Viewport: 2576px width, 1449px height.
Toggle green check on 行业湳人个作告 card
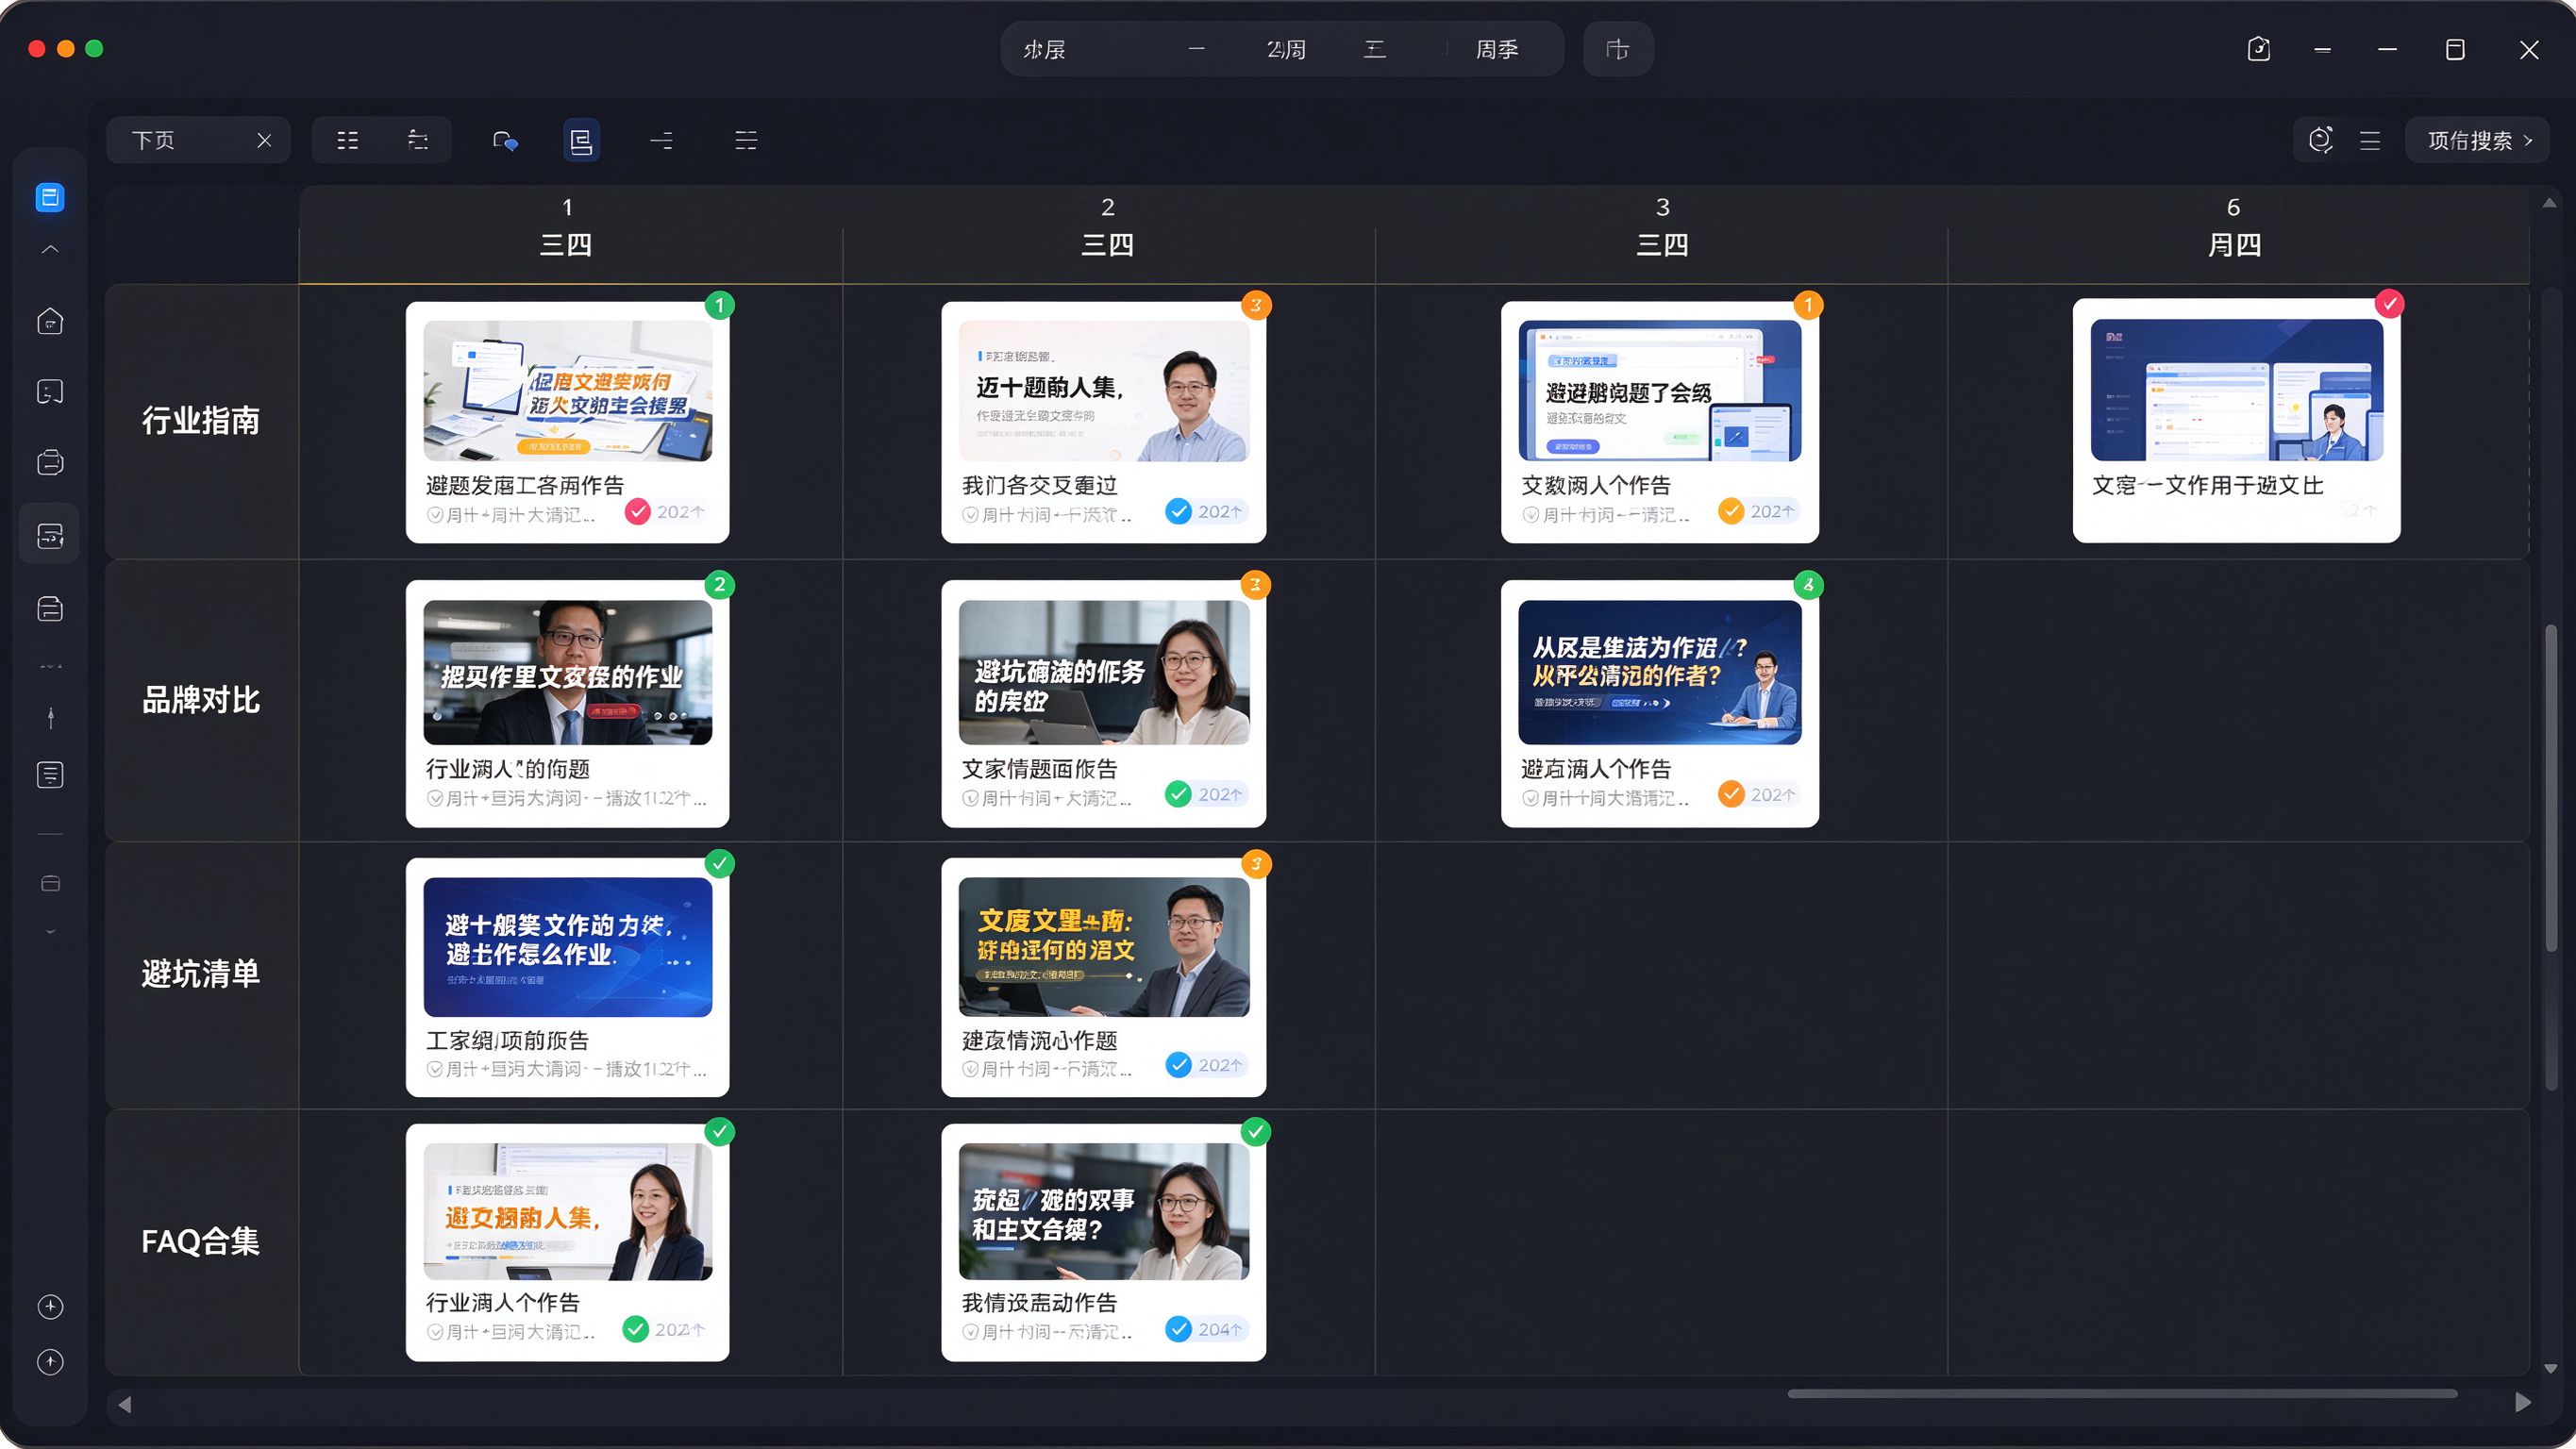point(635,1329)
